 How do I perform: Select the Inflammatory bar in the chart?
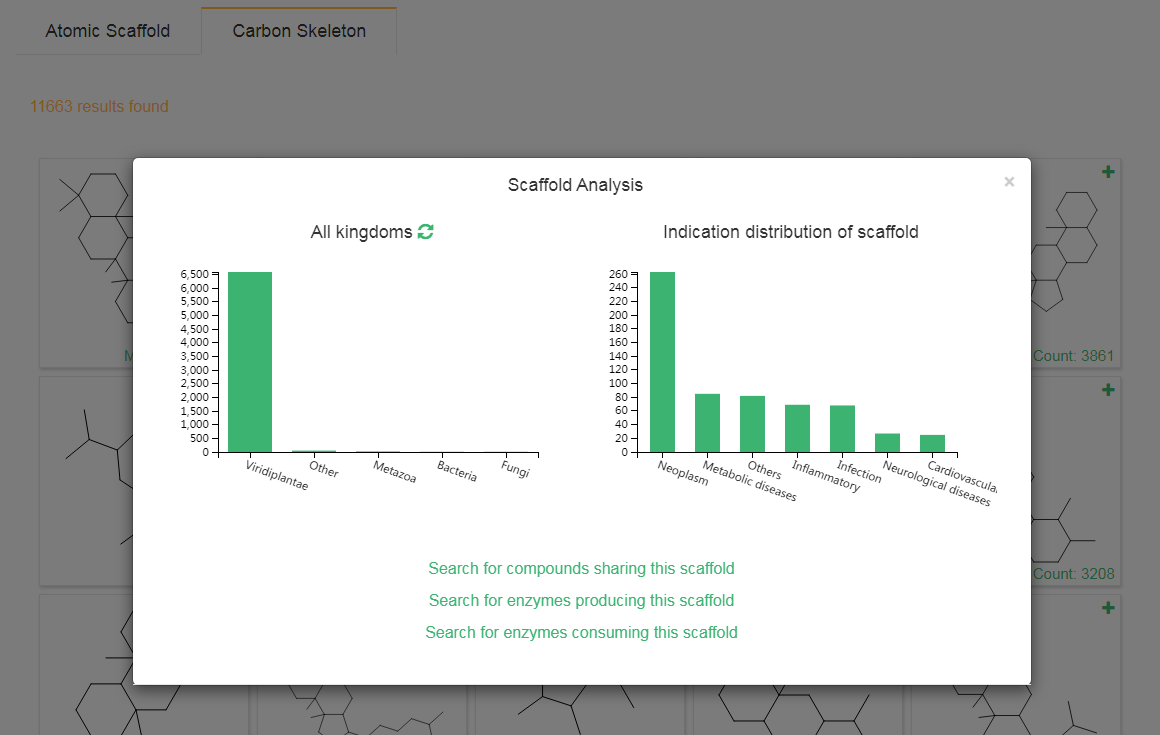tap(797, 428)
